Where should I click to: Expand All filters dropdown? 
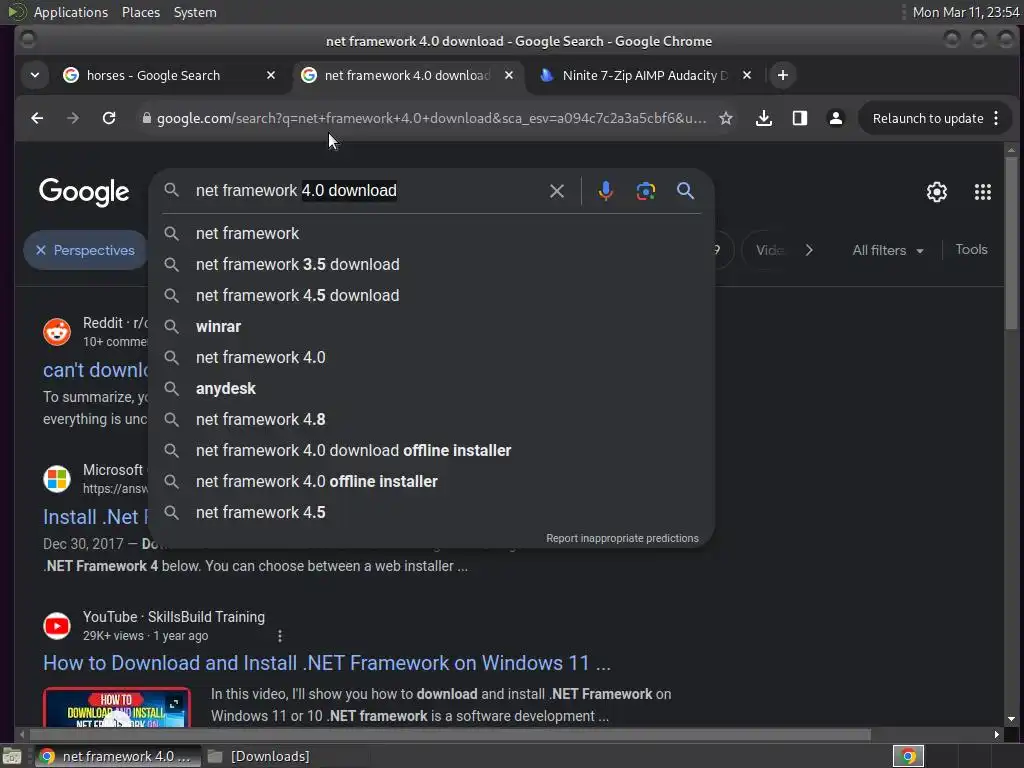point(888,250)
